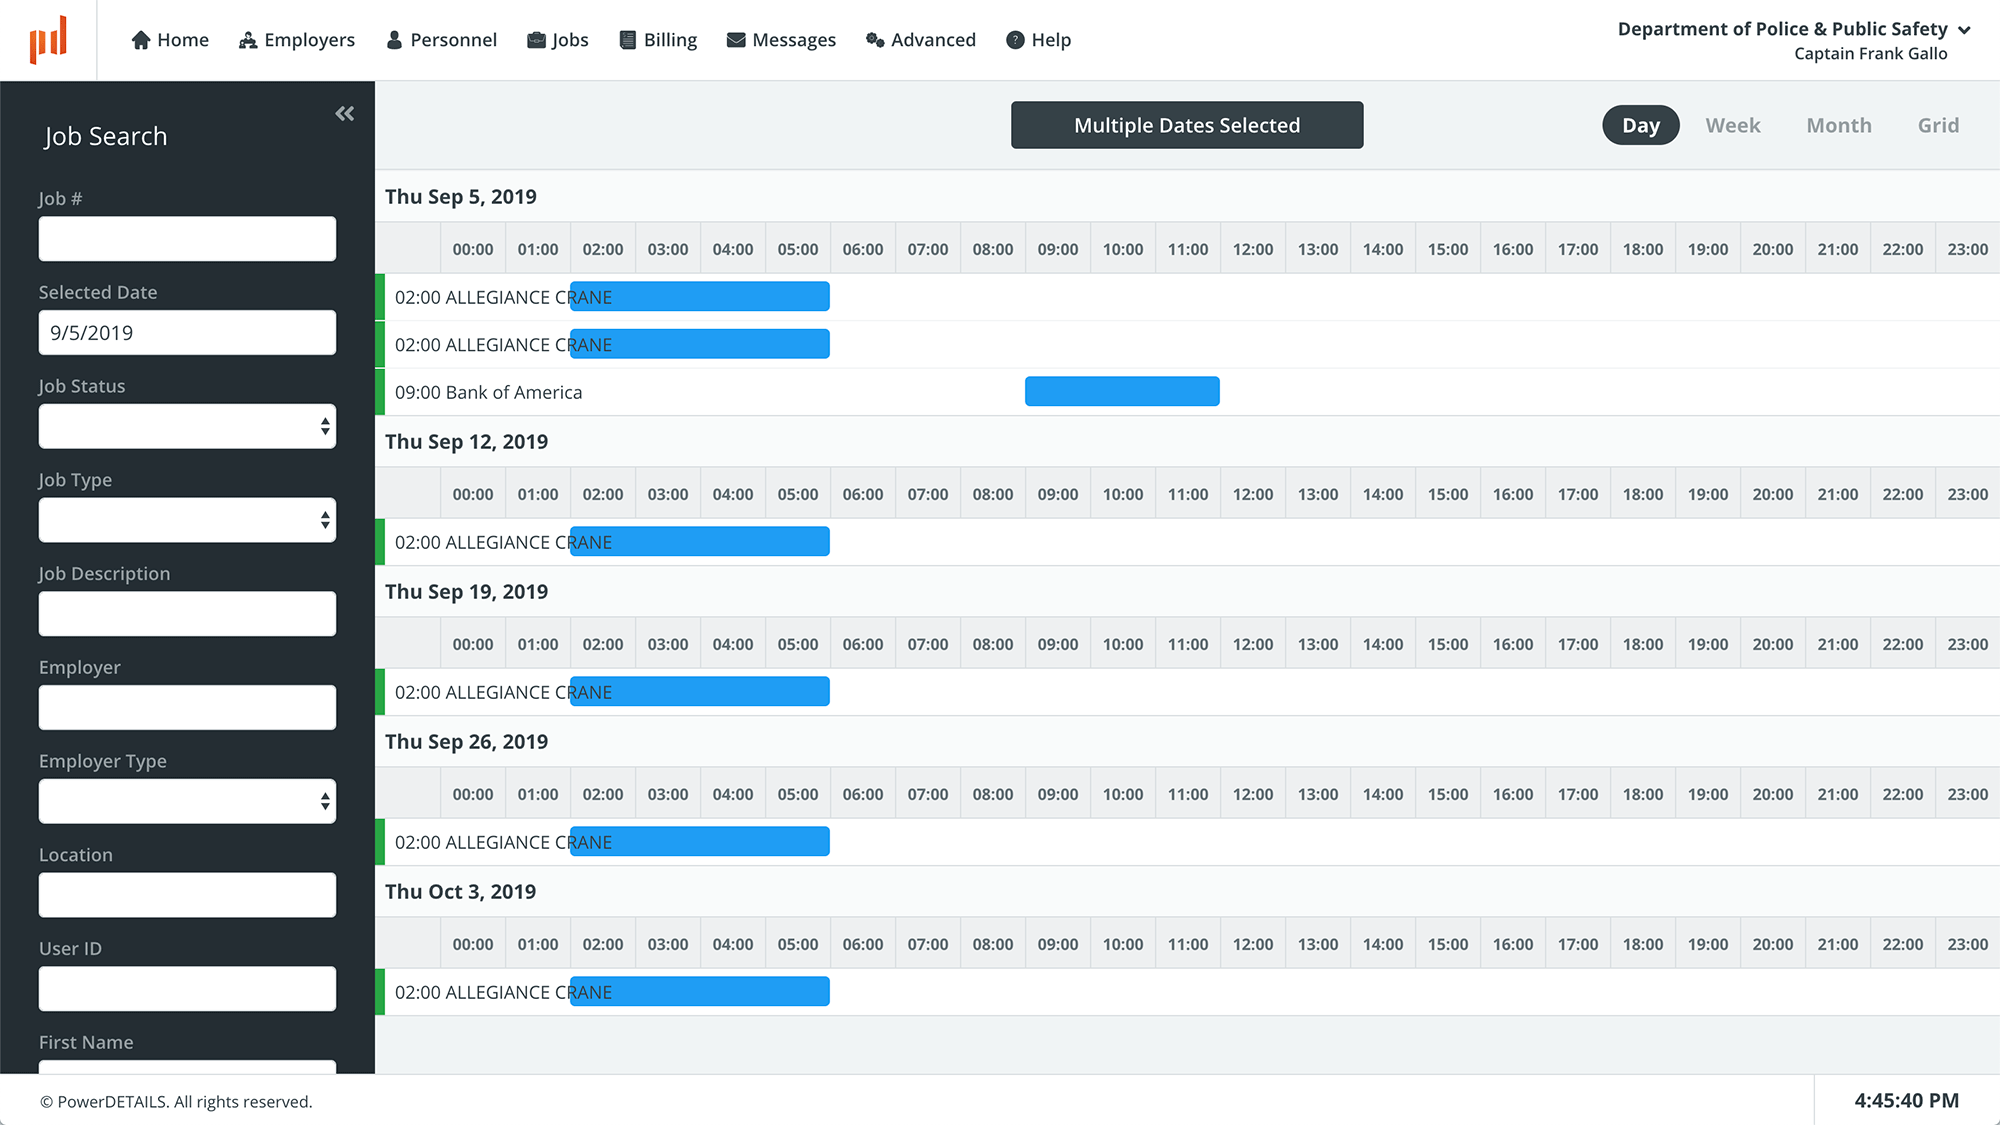
Task: Toggle to Grid view
Action: pos(1938,125)
